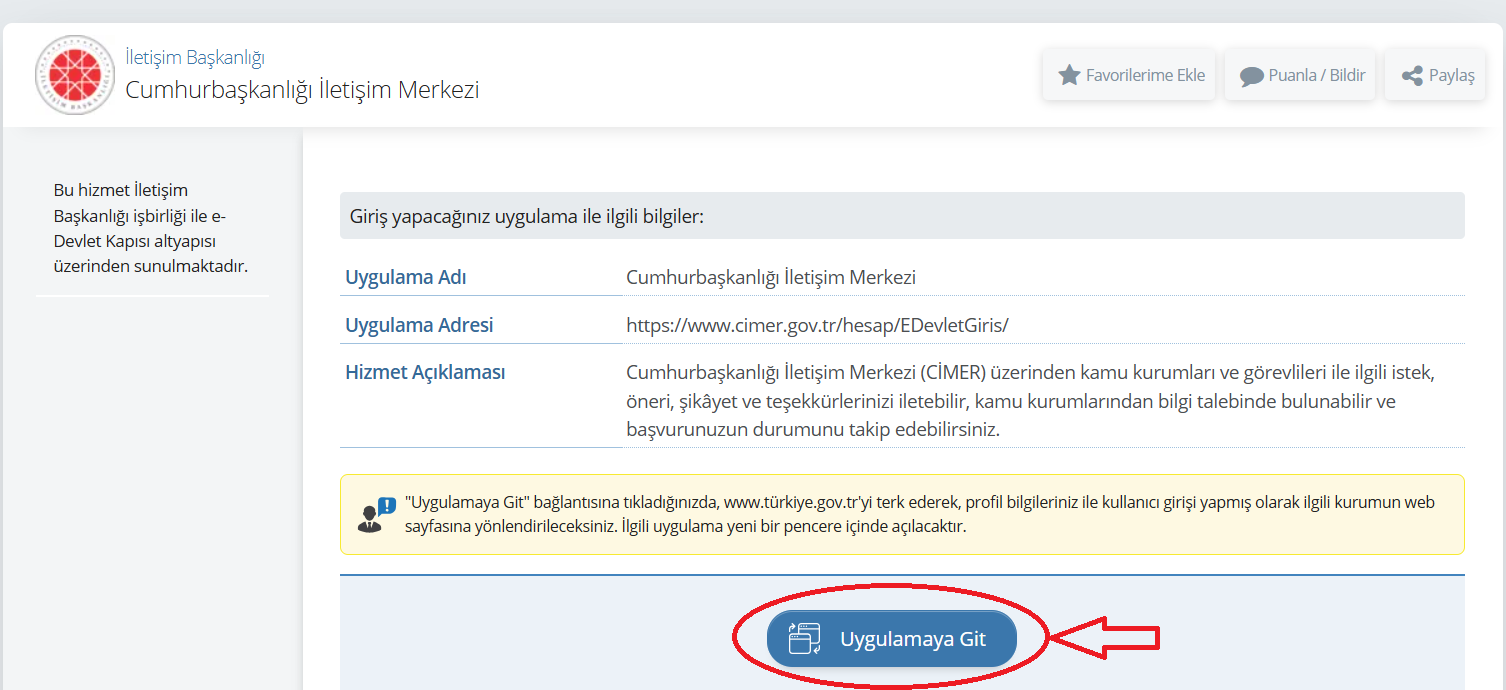Viewport: 1506px width, 690px height.
Task: Open the Uygulama Adı link
Action: (405, 276)
